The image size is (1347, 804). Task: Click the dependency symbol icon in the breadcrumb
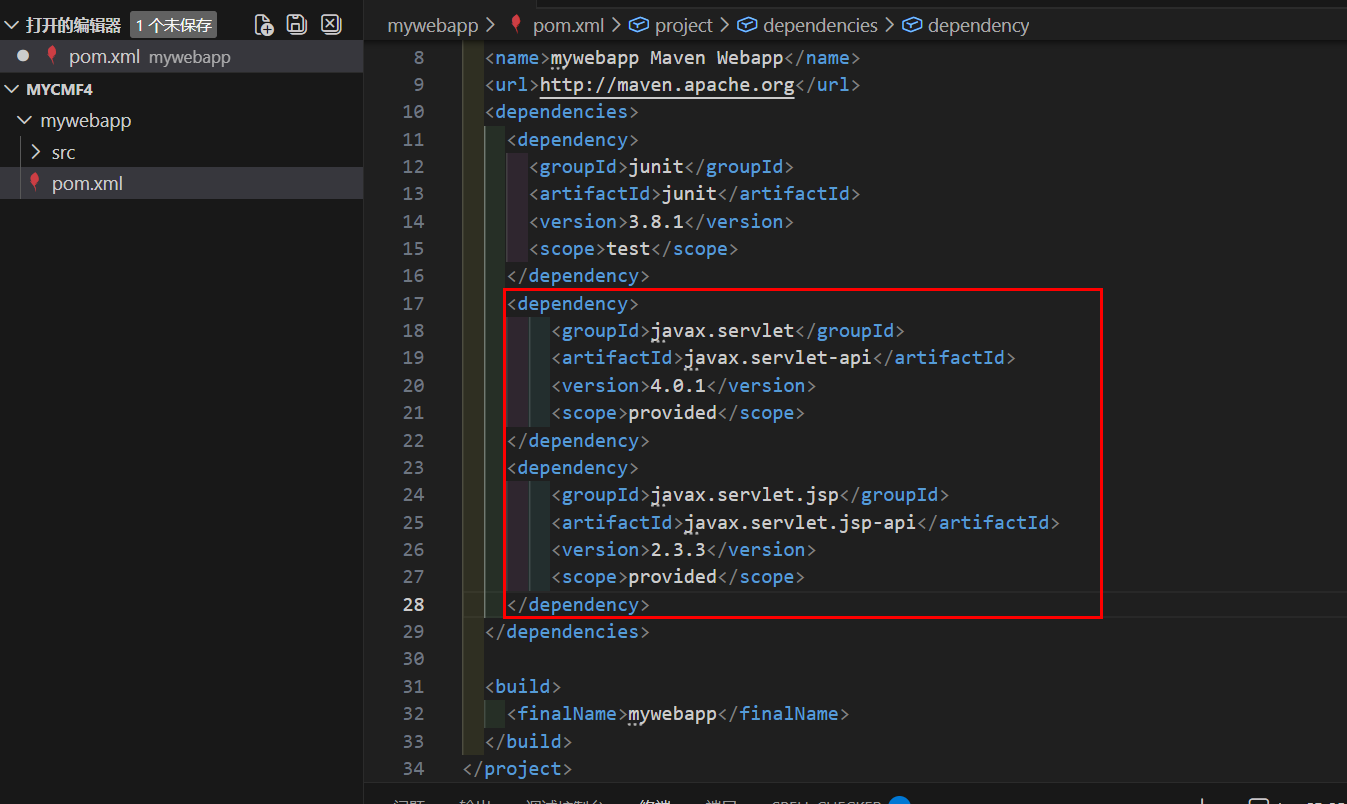point(911,25)
